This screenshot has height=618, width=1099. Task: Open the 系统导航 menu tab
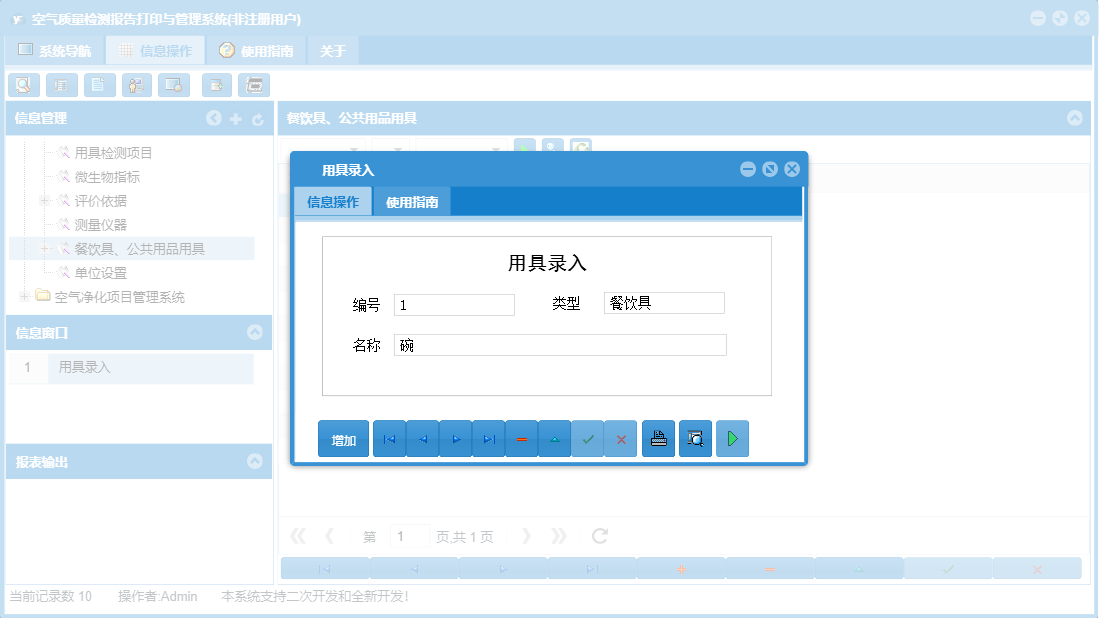(x=57, y=48)
